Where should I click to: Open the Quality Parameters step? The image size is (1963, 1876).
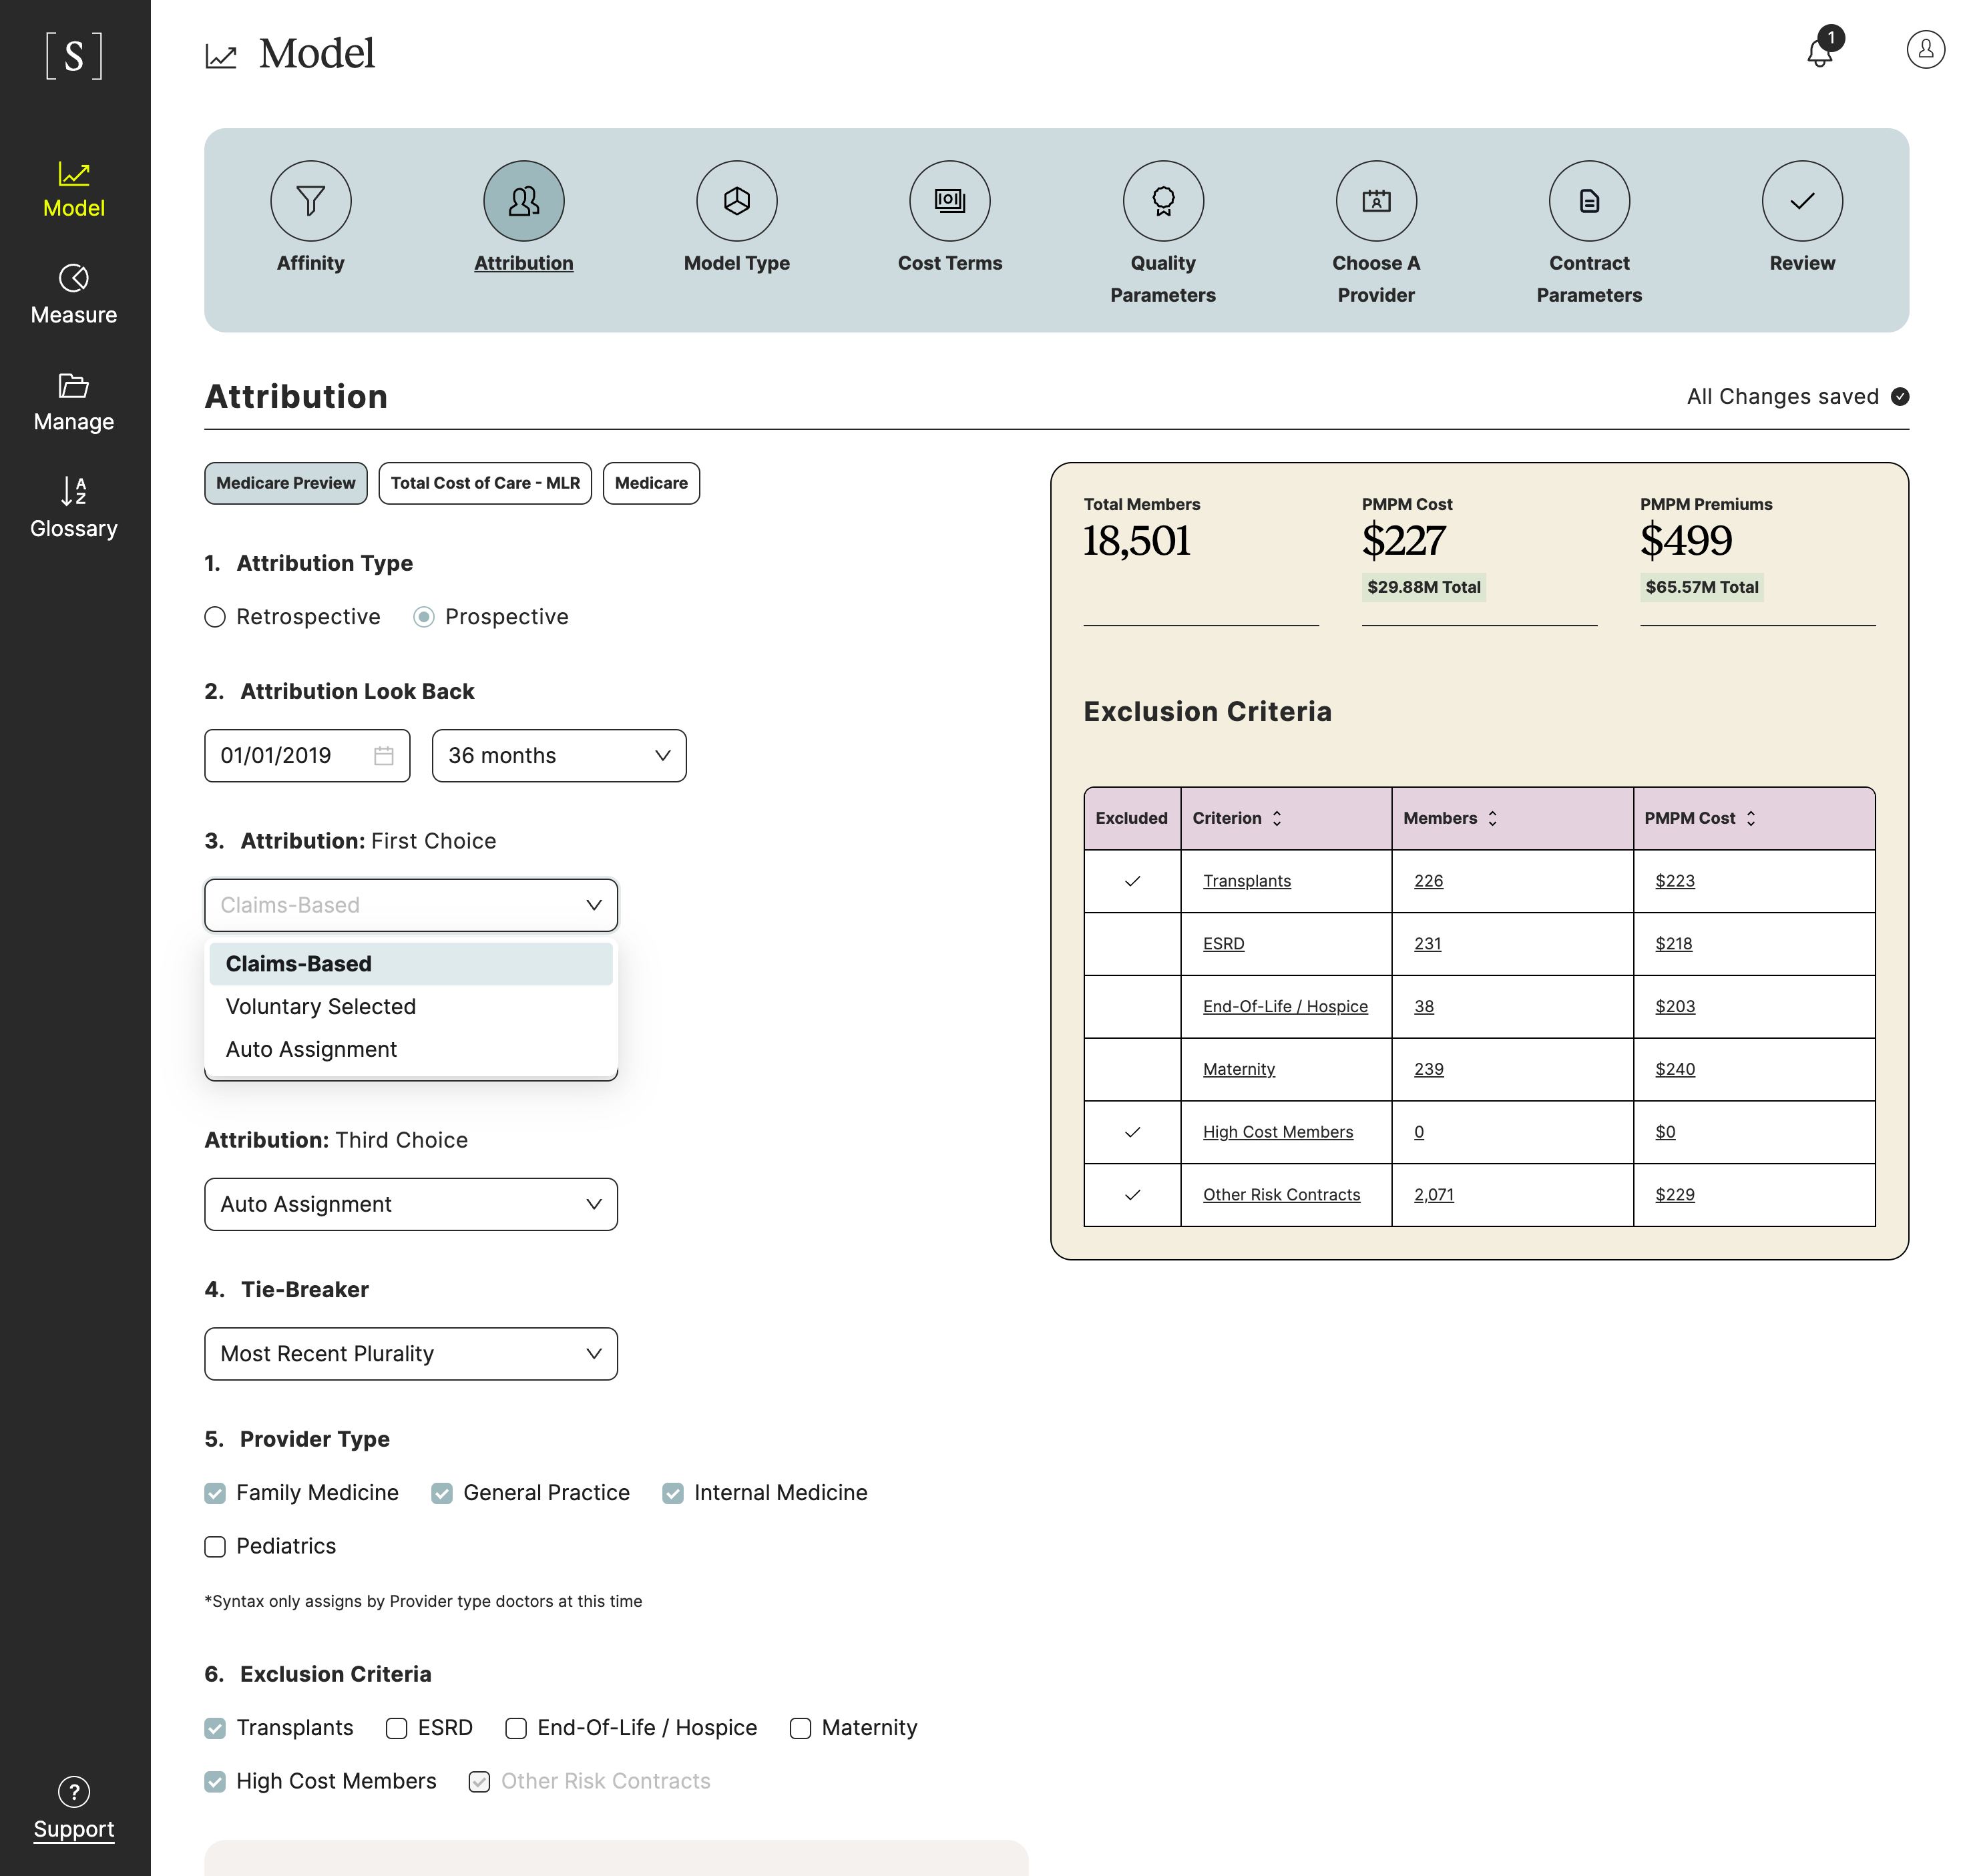[1163, 201]
